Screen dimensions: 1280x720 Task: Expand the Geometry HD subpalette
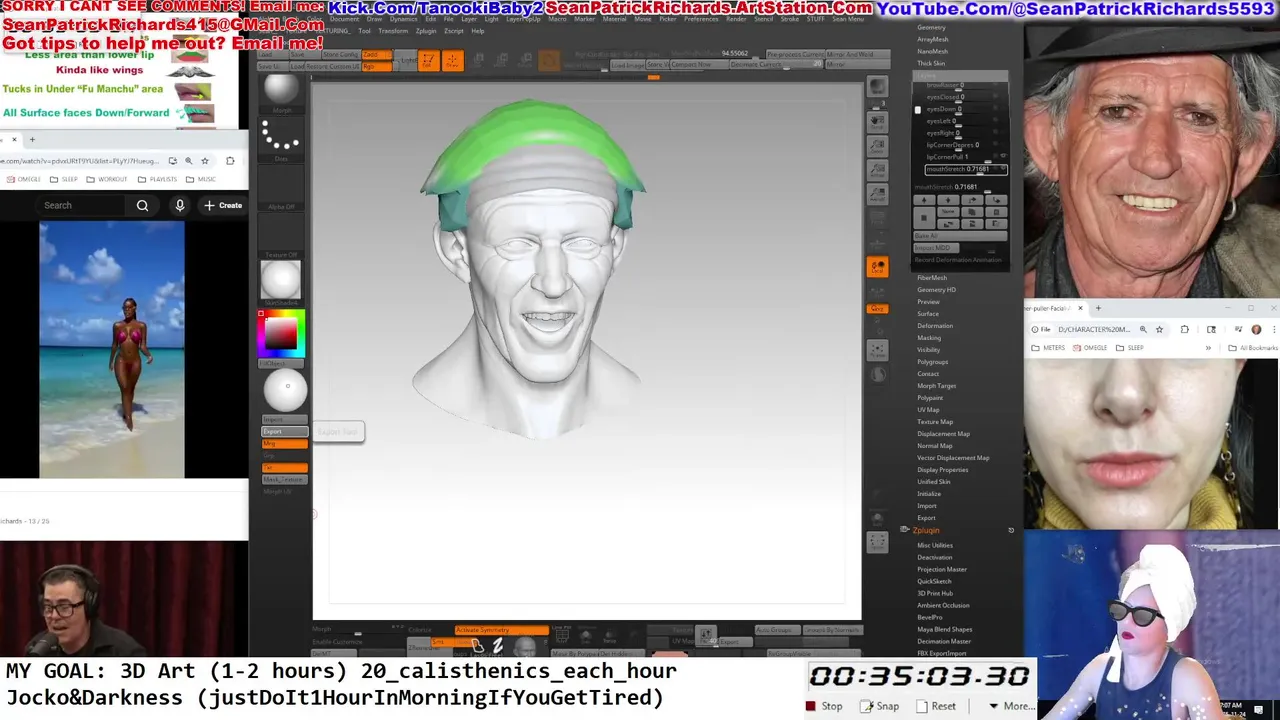(x=936, y=290)
